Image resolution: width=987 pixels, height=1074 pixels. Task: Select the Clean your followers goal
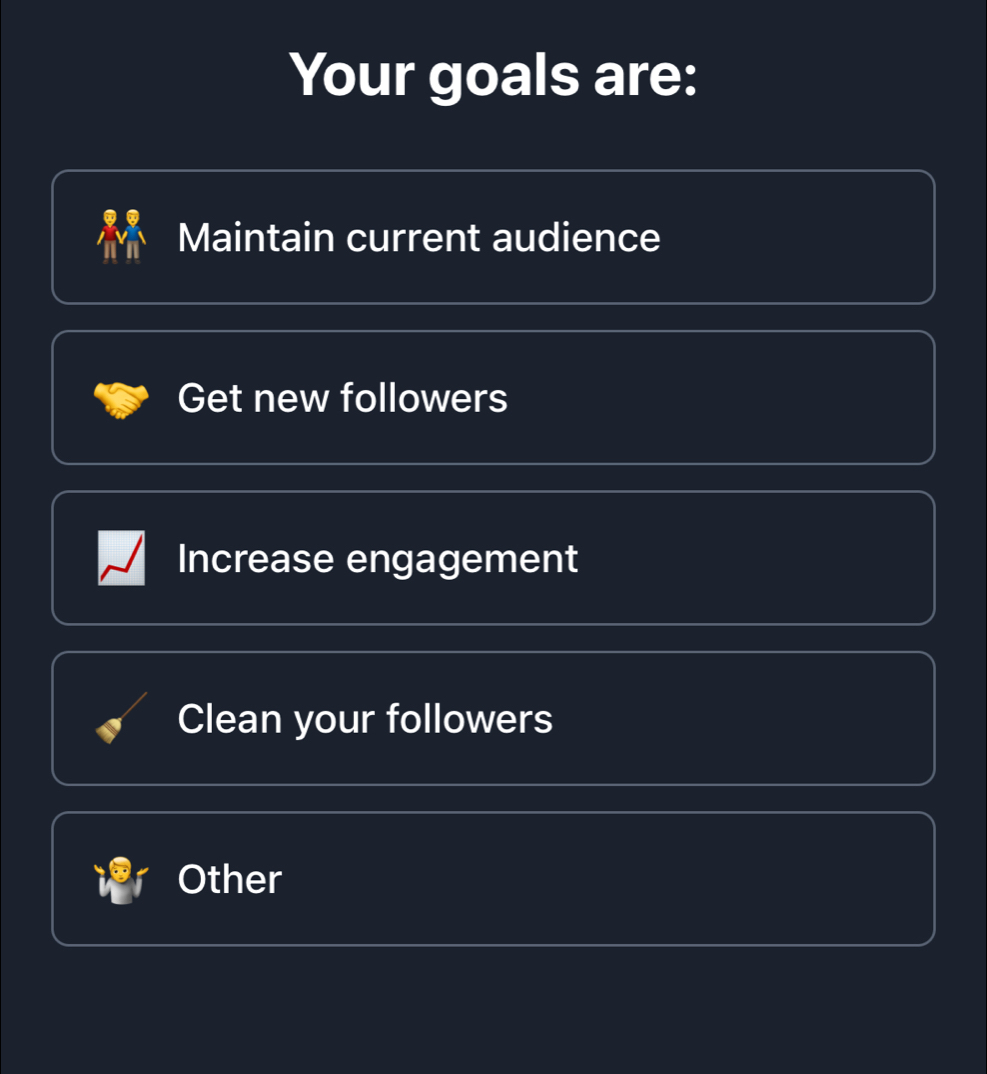(x=493, y=718)
